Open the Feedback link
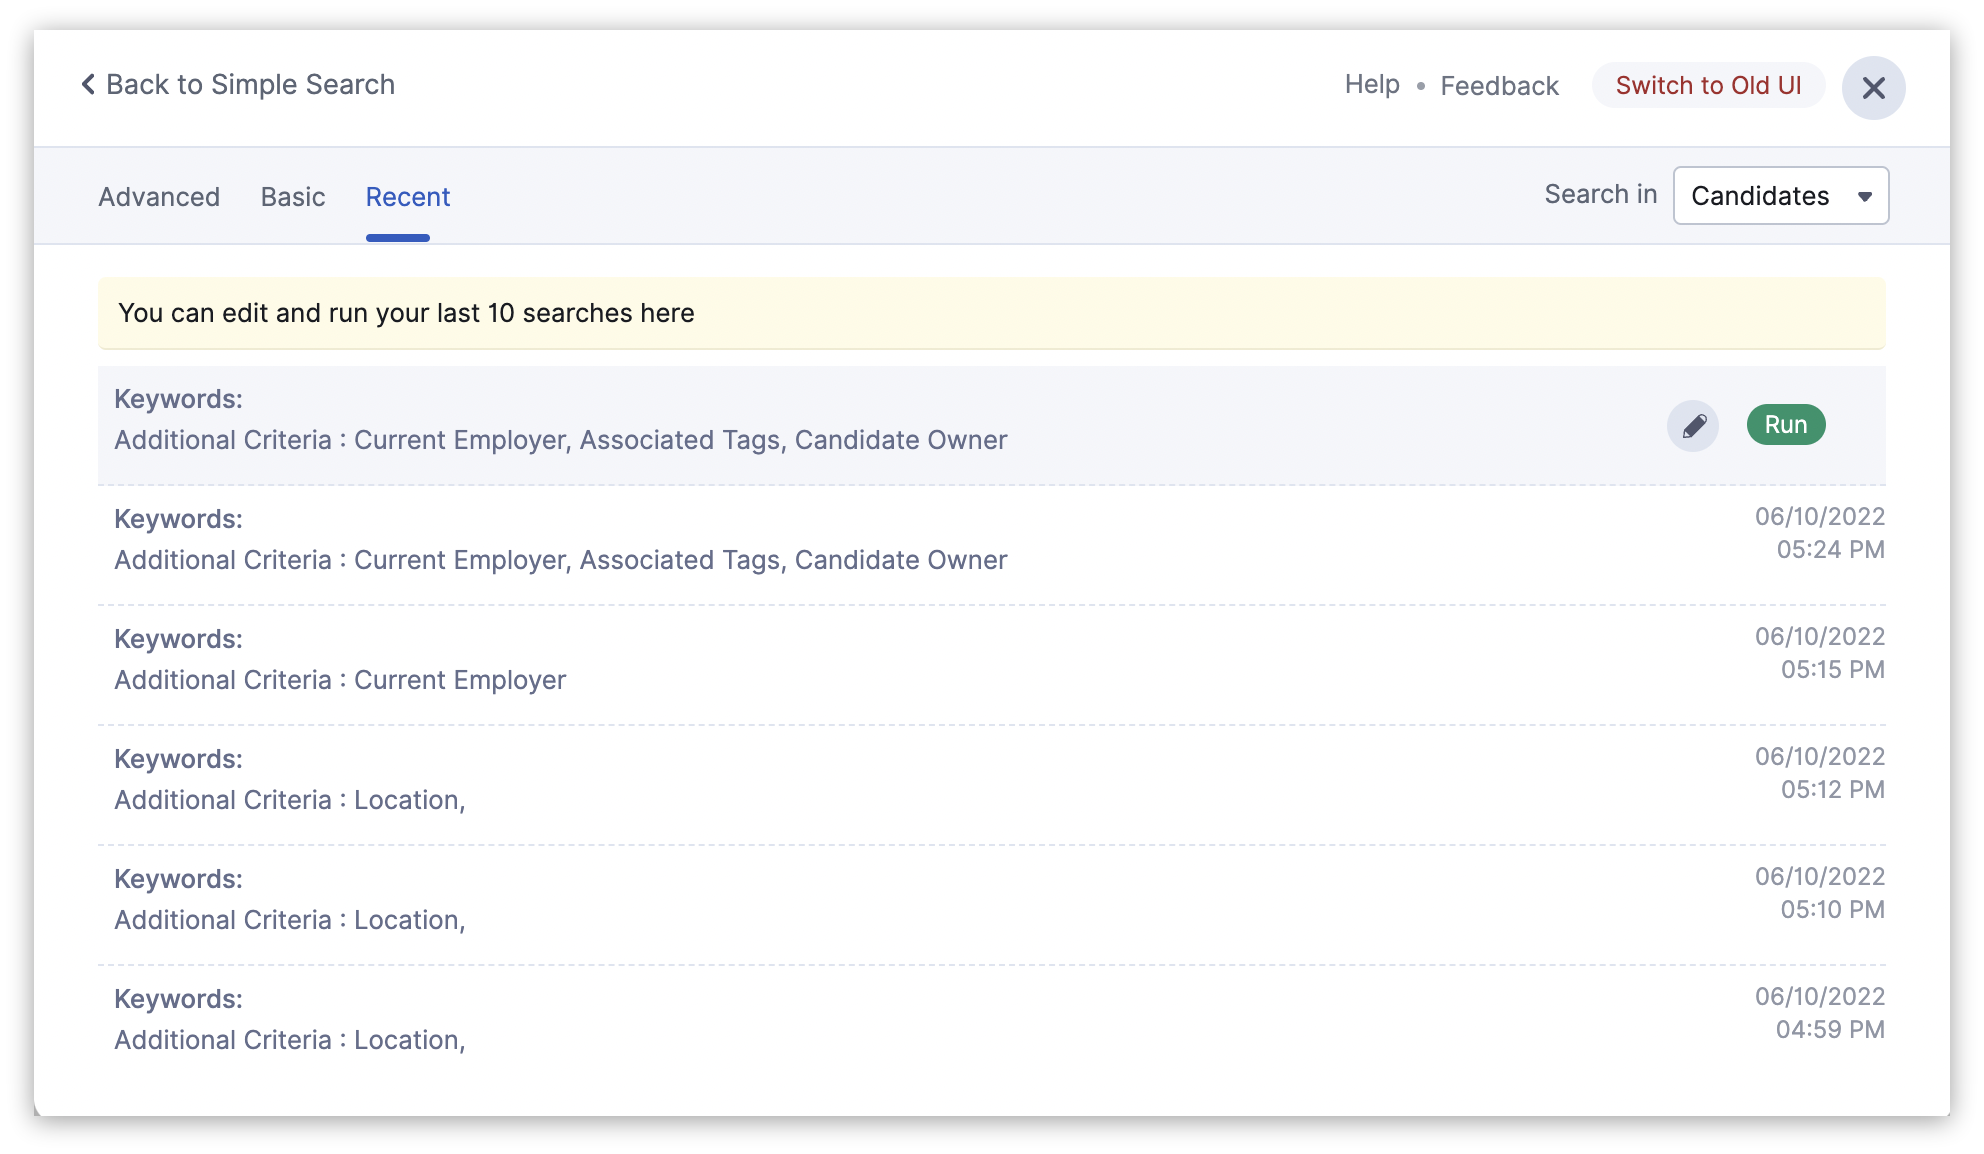 (1499, 86)
